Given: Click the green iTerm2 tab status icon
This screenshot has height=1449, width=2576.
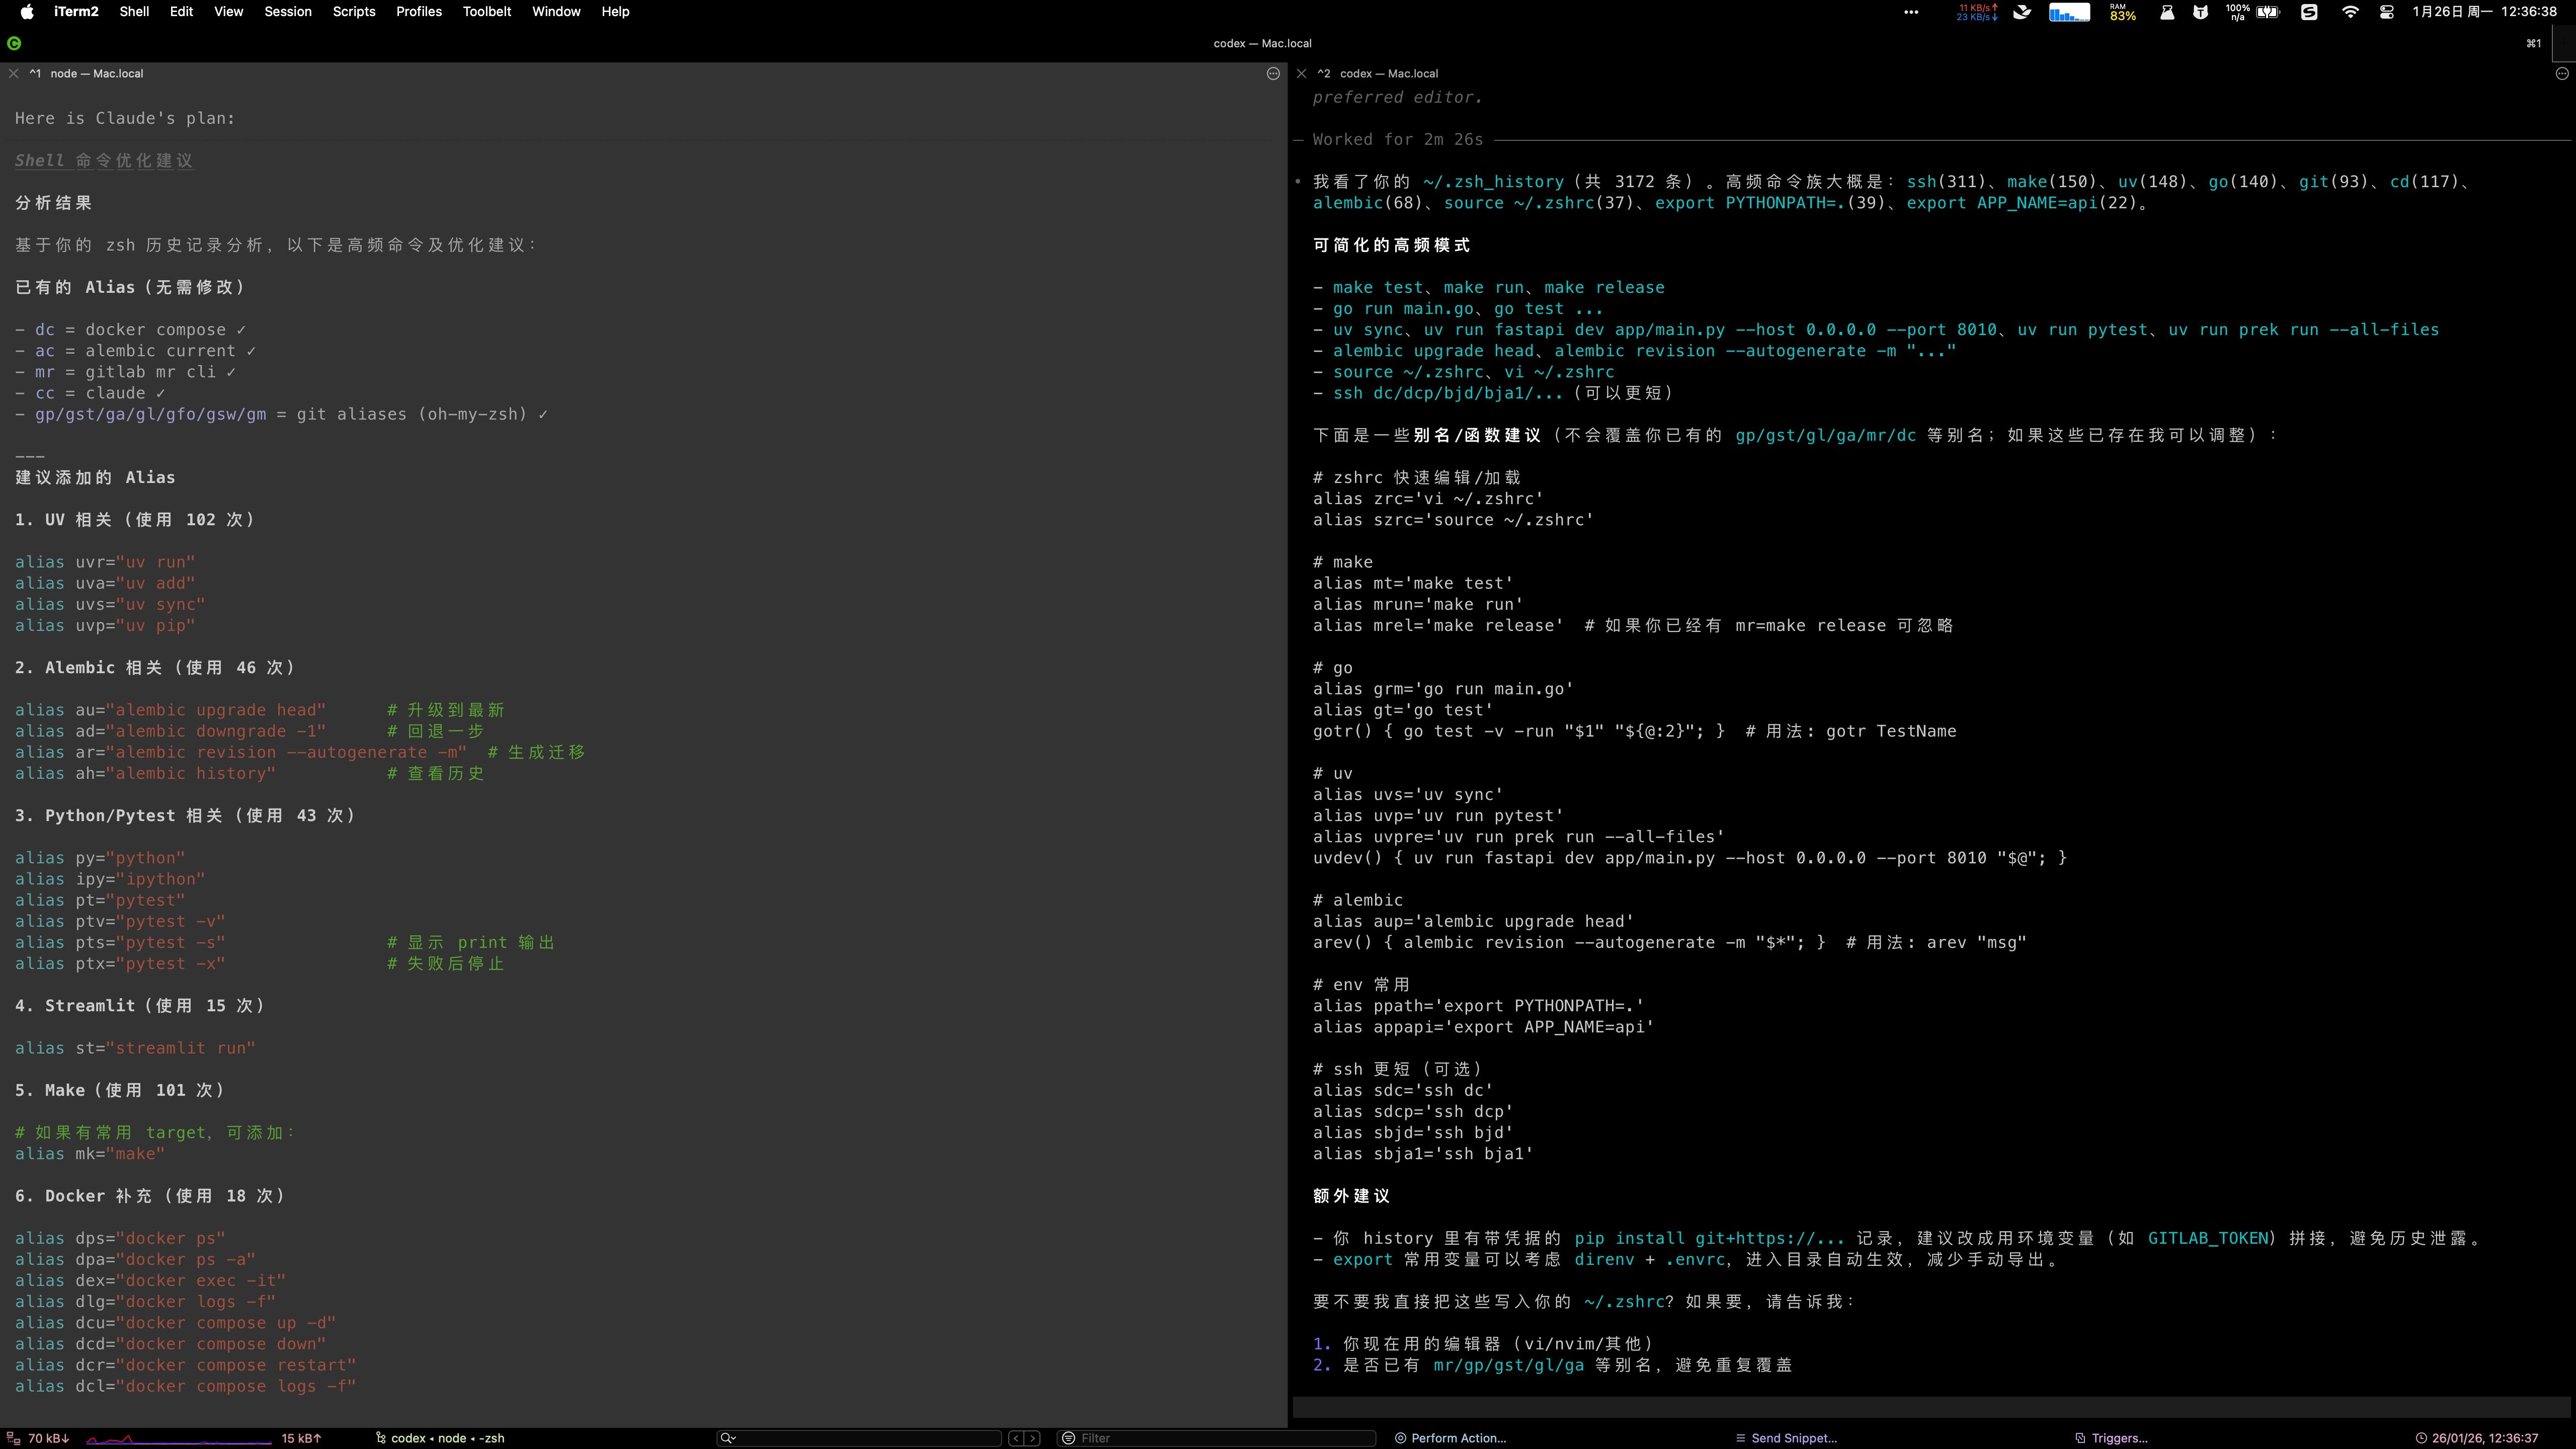Looking at the screenshot, I should [x=14, y=43].
